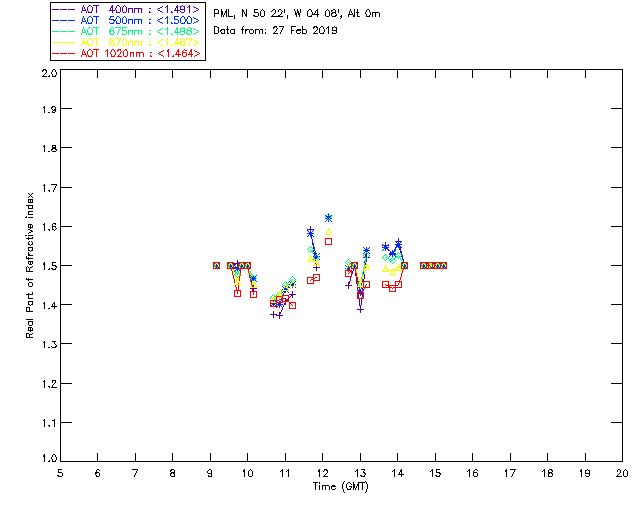Viewport: 640px width, 512px height.
Task: Click the 17 x-axis hour label
Action: point(510,473)
